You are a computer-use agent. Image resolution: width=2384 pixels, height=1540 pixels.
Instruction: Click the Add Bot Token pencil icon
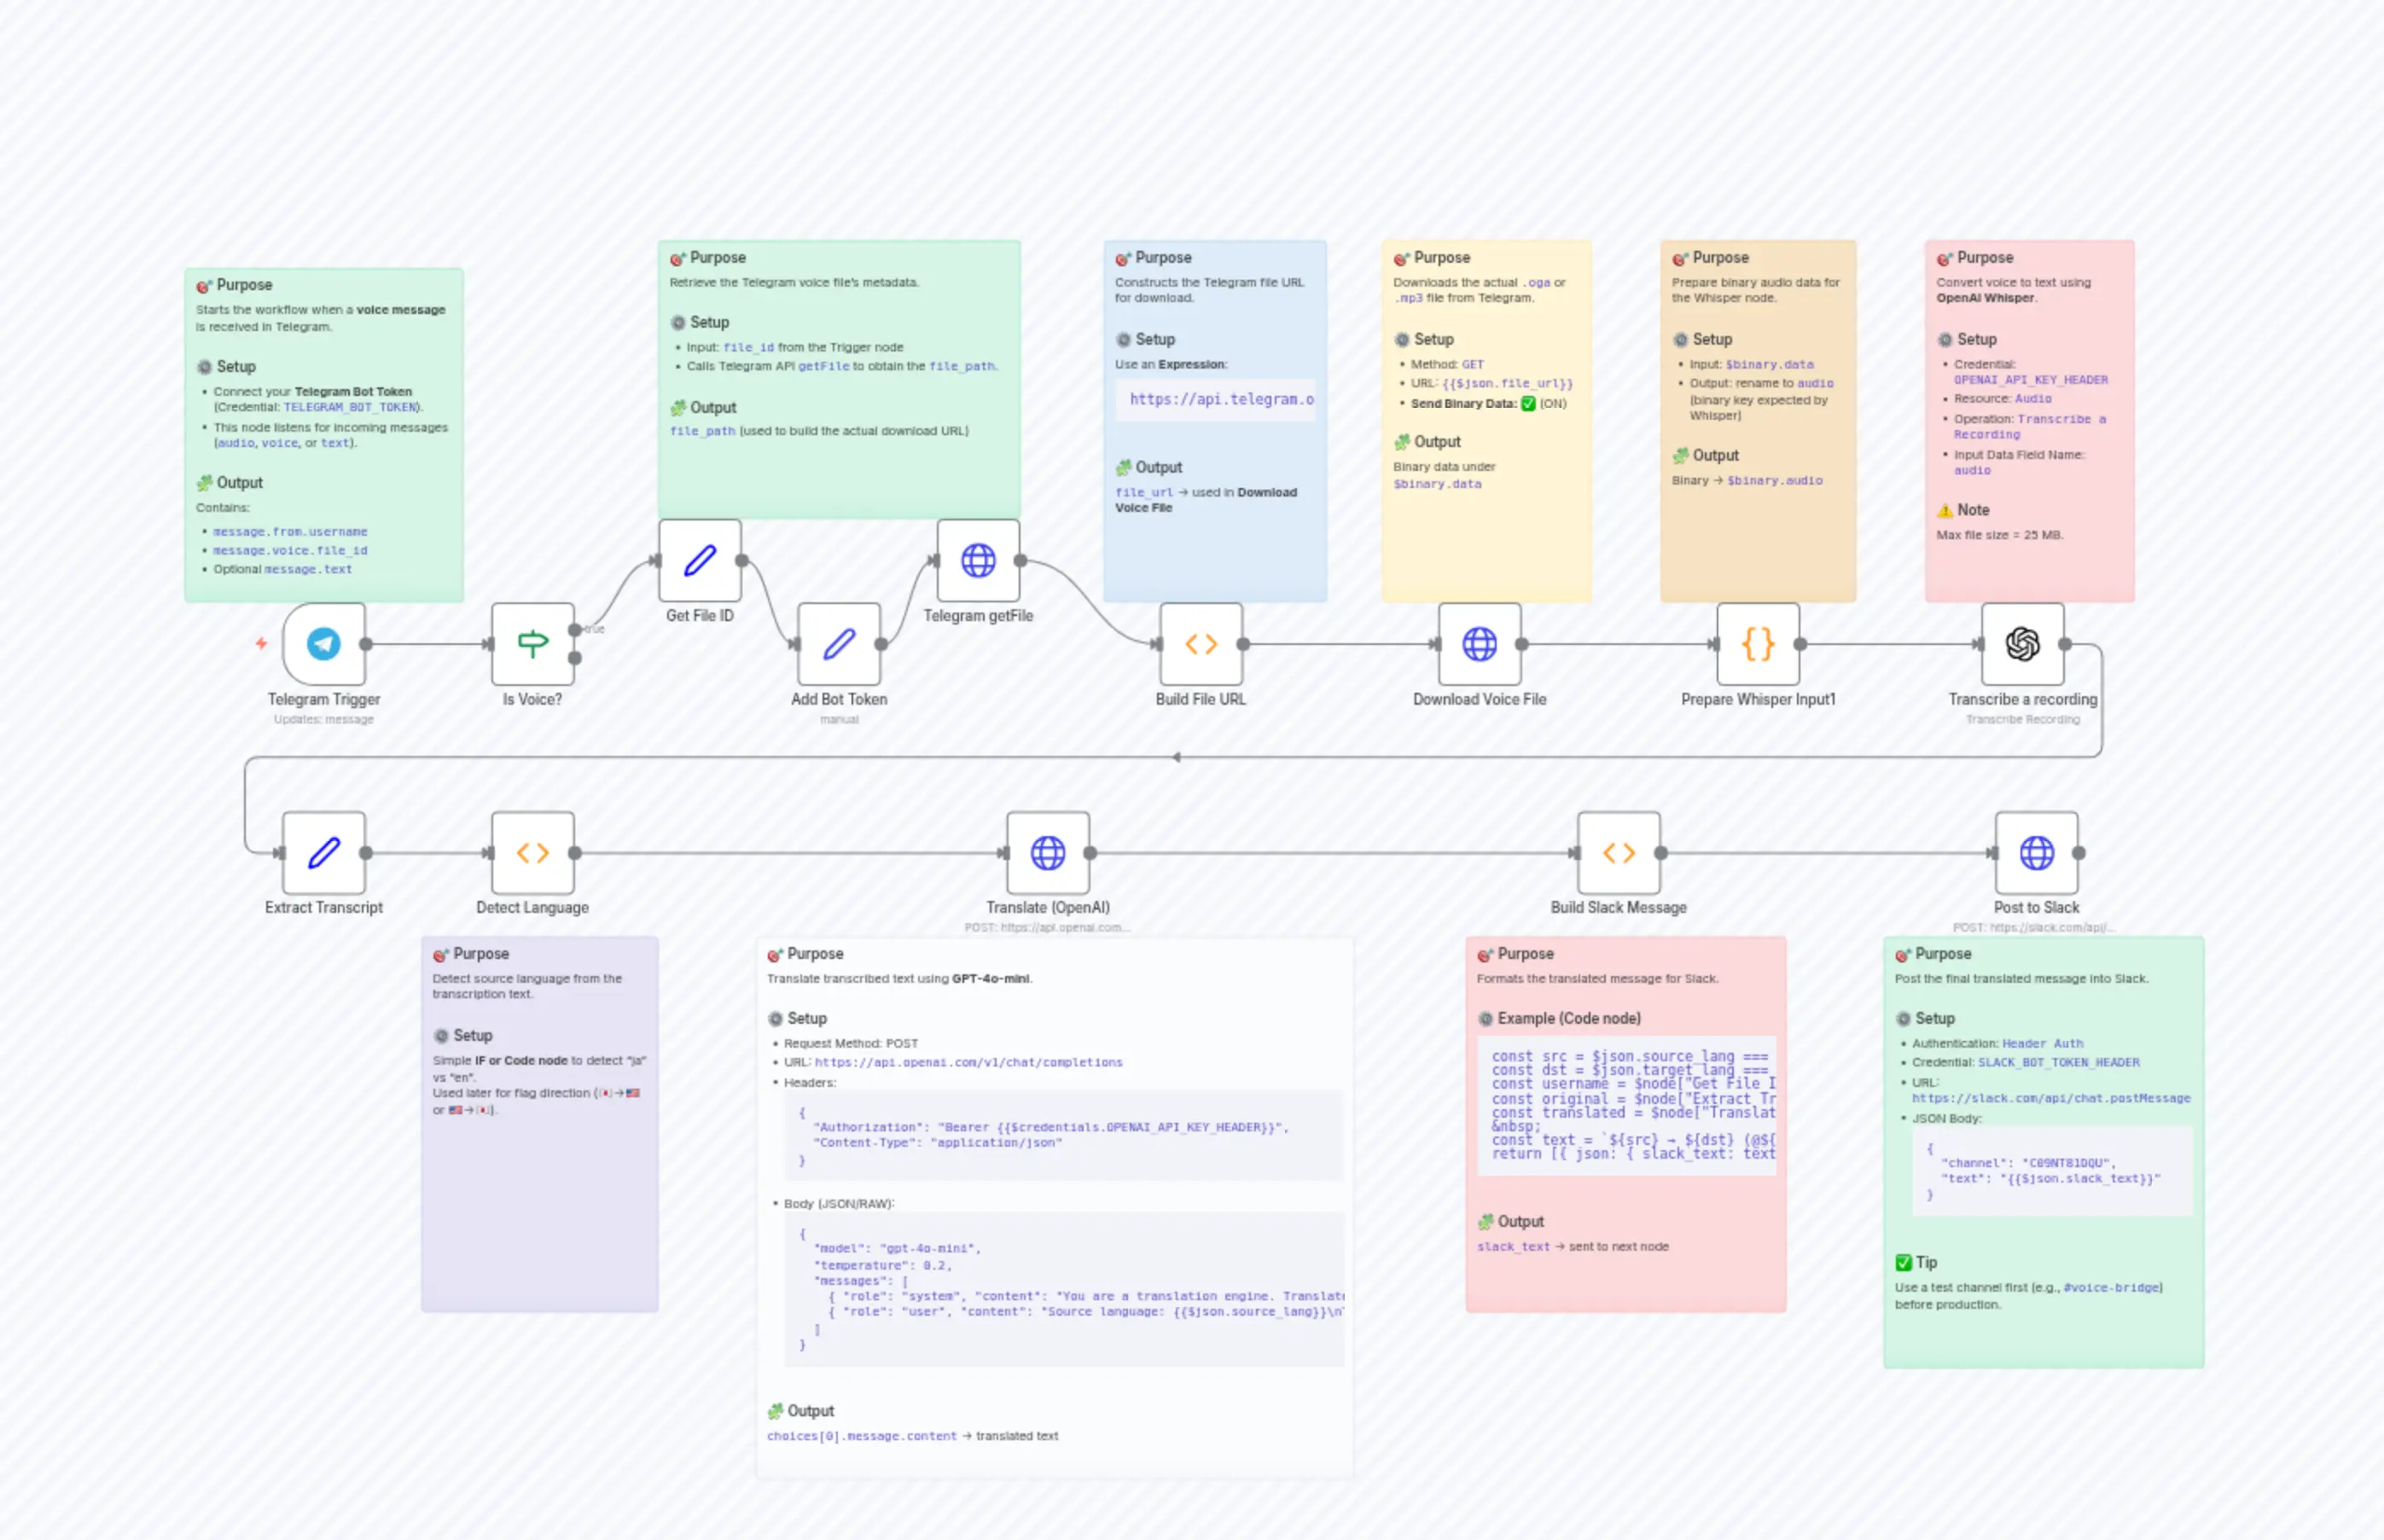click(840, 645)
